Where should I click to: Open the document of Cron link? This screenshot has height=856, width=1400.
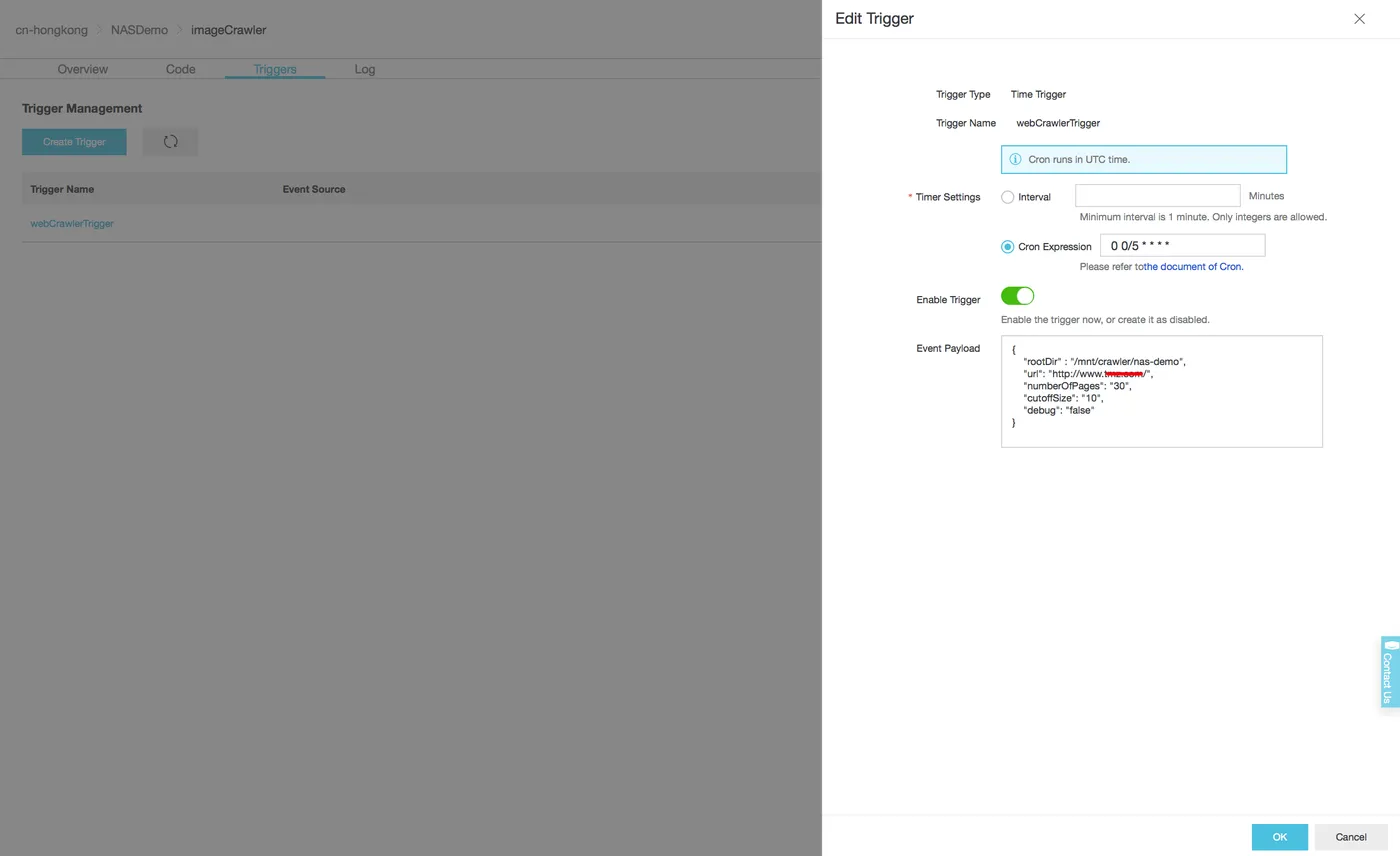[x=1194, y=267]
